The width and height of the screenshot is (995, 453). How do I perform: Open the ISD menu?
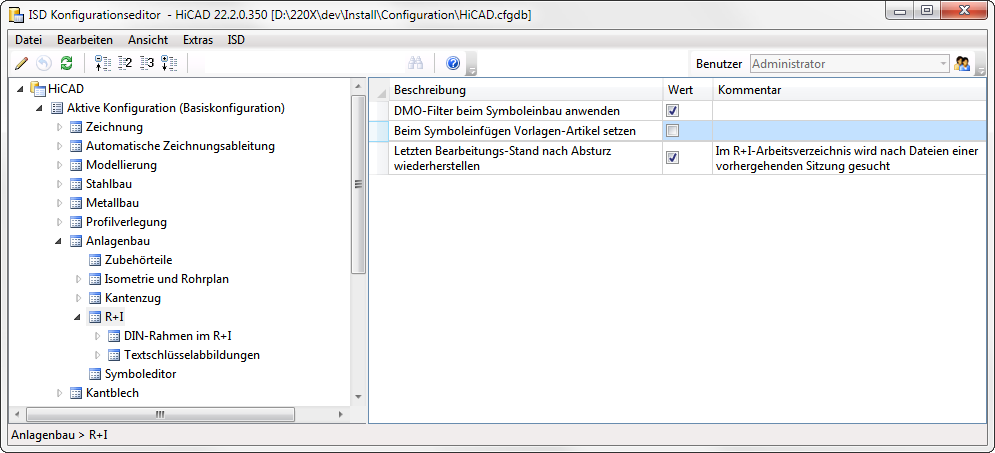(236, 40)
